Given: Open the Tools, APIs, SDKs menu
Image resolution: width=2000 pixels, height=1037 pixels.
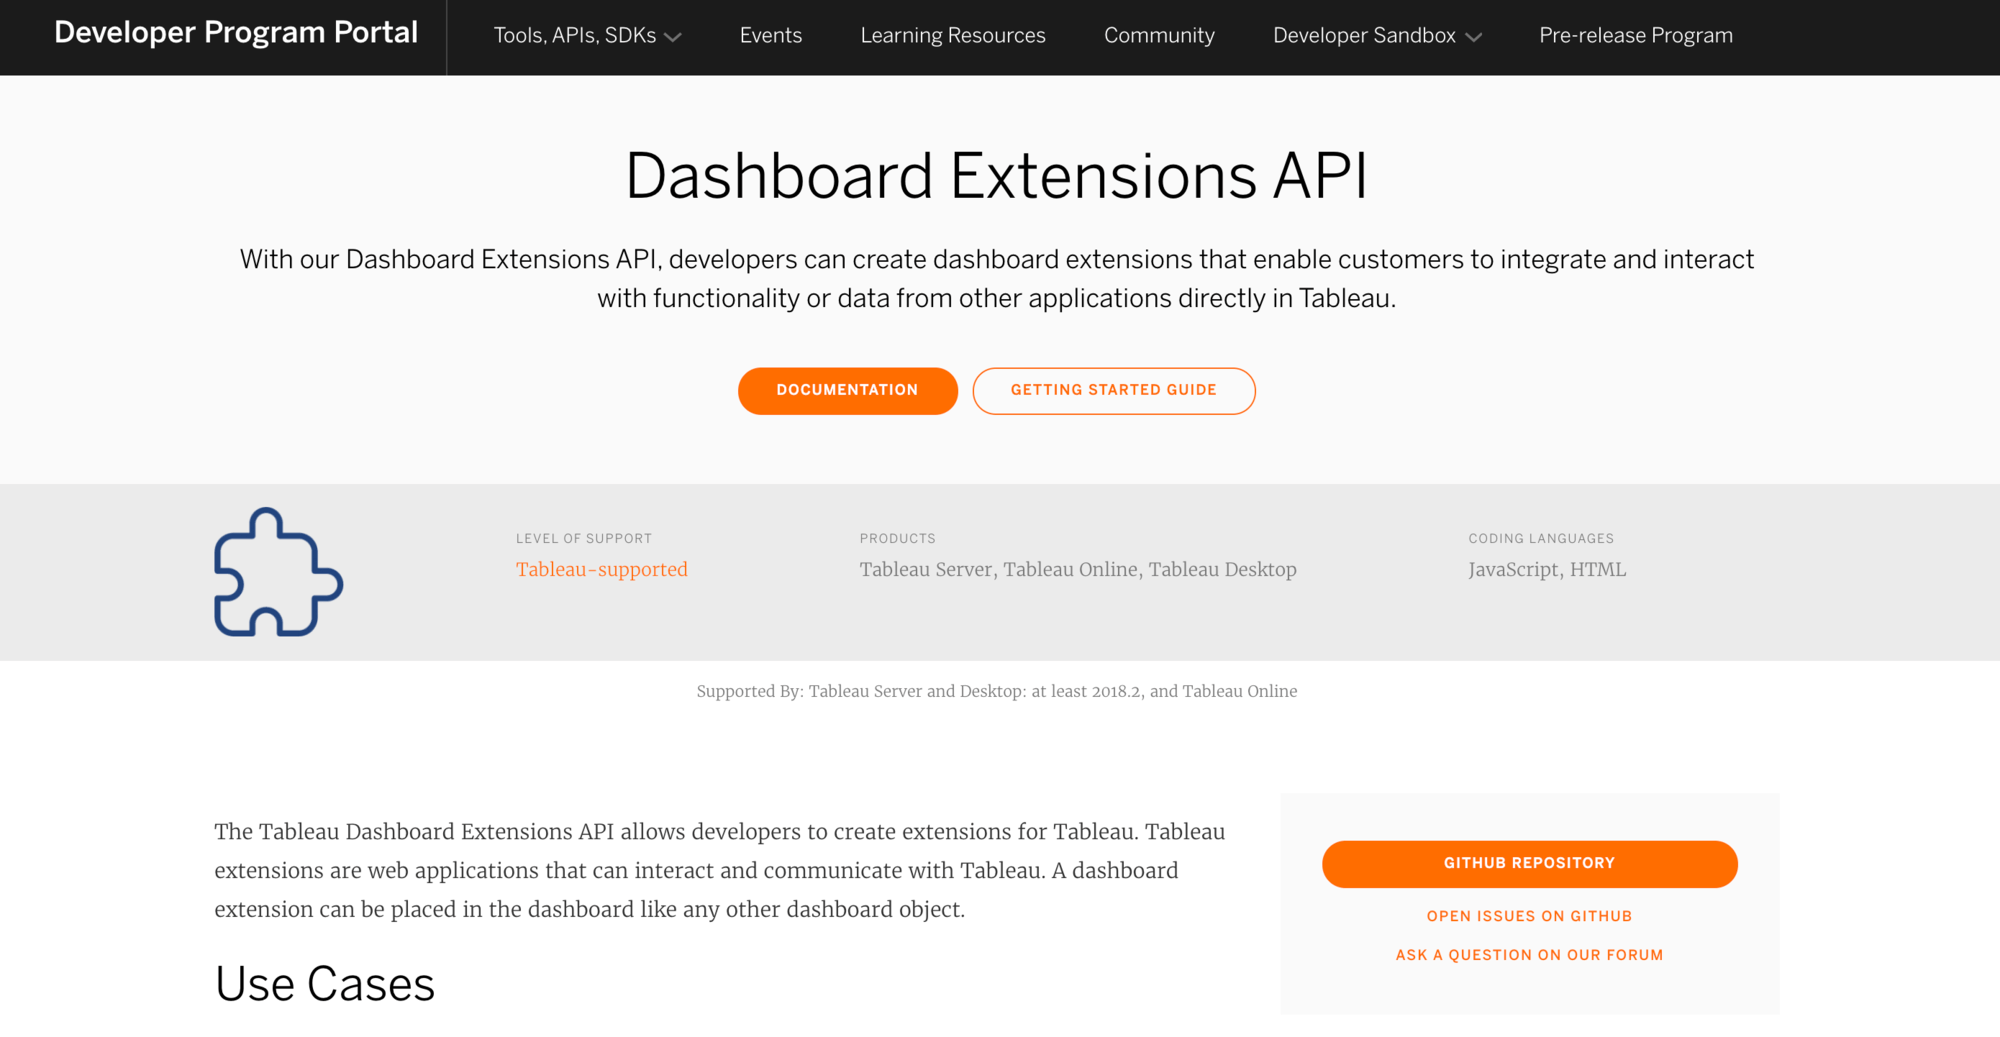Looking at the screenshot, I should coord(575,36).
